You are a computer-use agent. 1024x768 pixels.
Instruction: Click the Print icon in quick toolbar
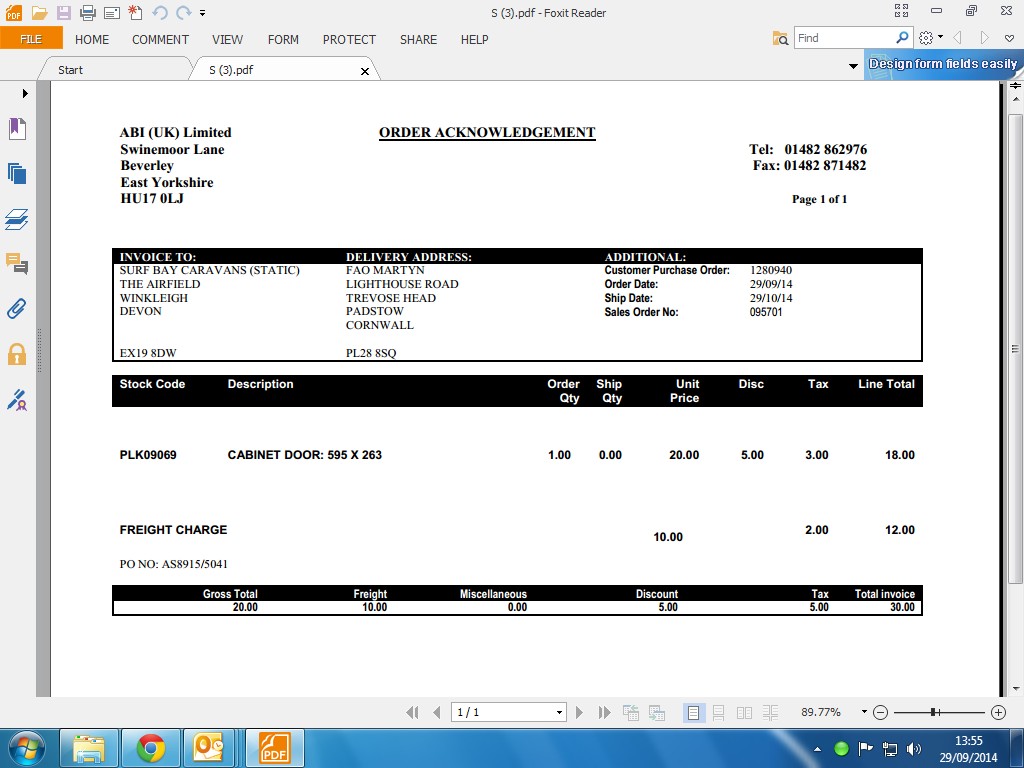[88, 13]
